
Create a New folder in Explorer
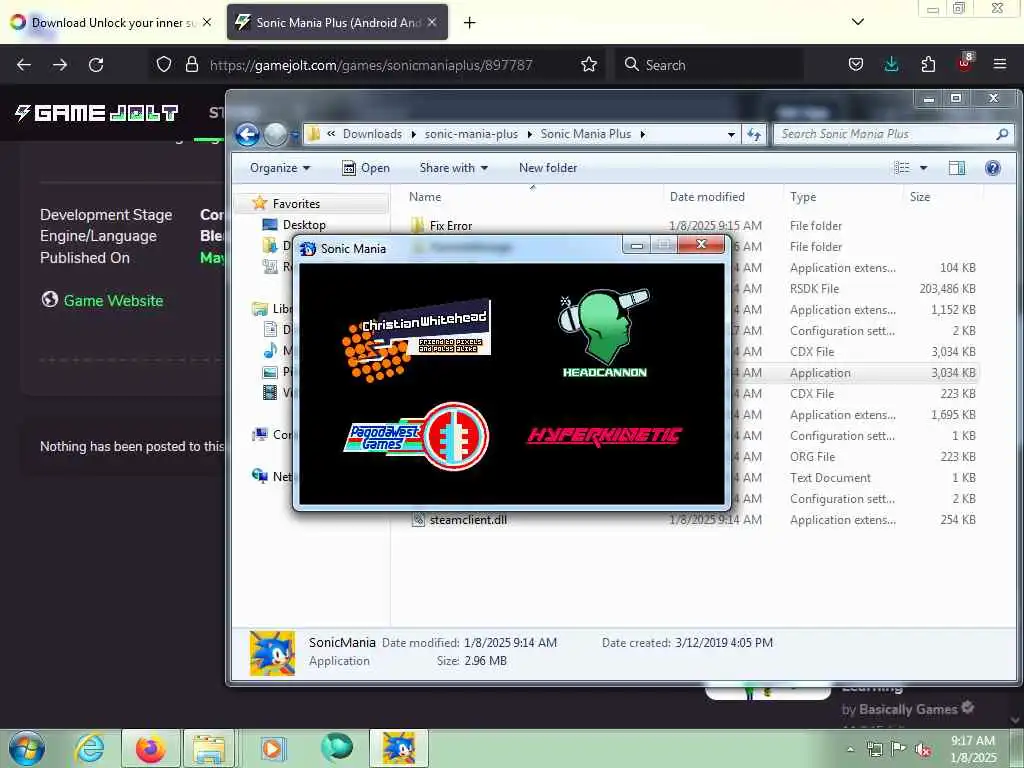[x=547, y=168]
